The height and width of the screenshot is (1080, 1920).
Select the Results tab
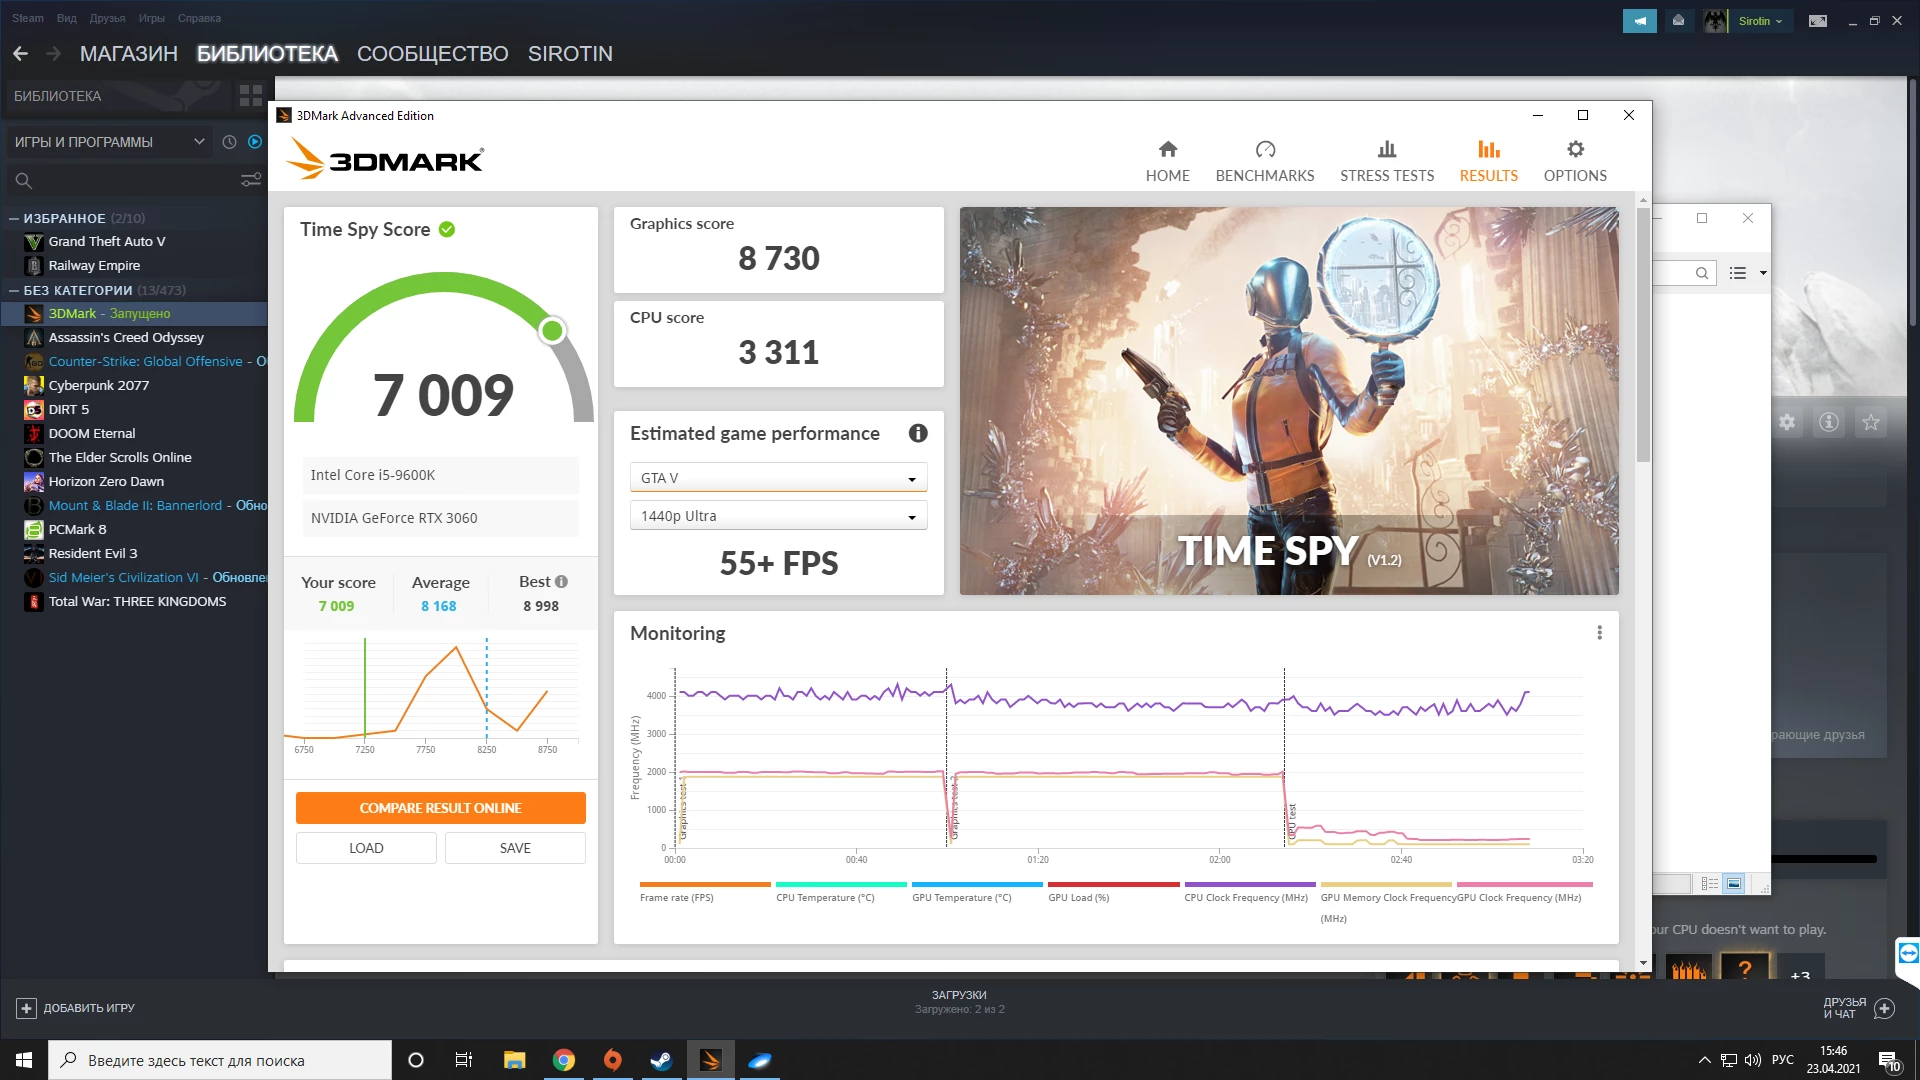coord(1488,162)
